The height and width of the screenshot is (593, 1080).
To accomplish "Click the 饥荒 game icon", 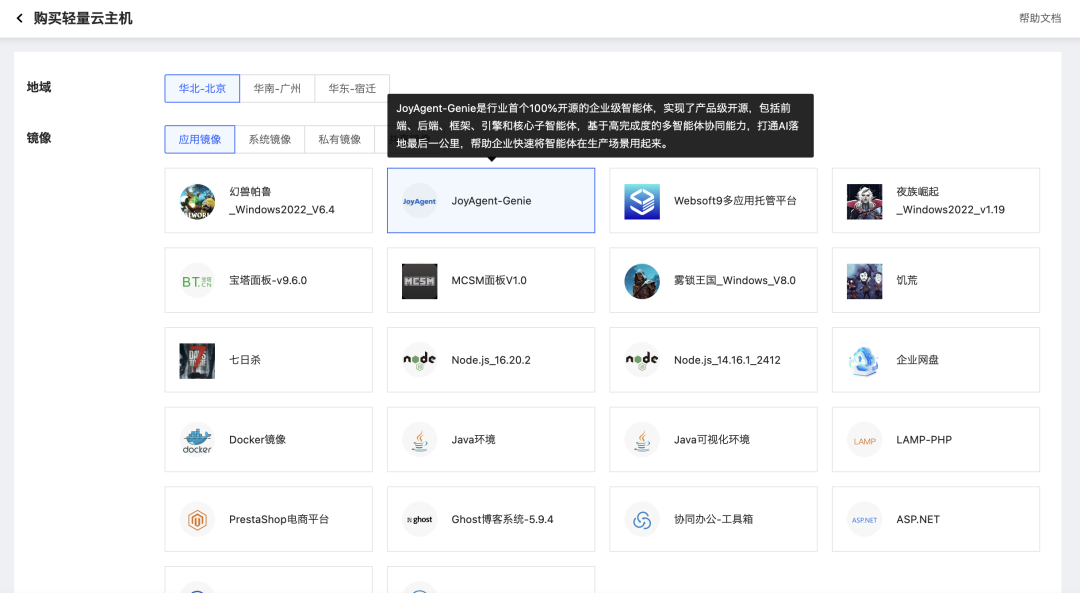I will point(864,281).
